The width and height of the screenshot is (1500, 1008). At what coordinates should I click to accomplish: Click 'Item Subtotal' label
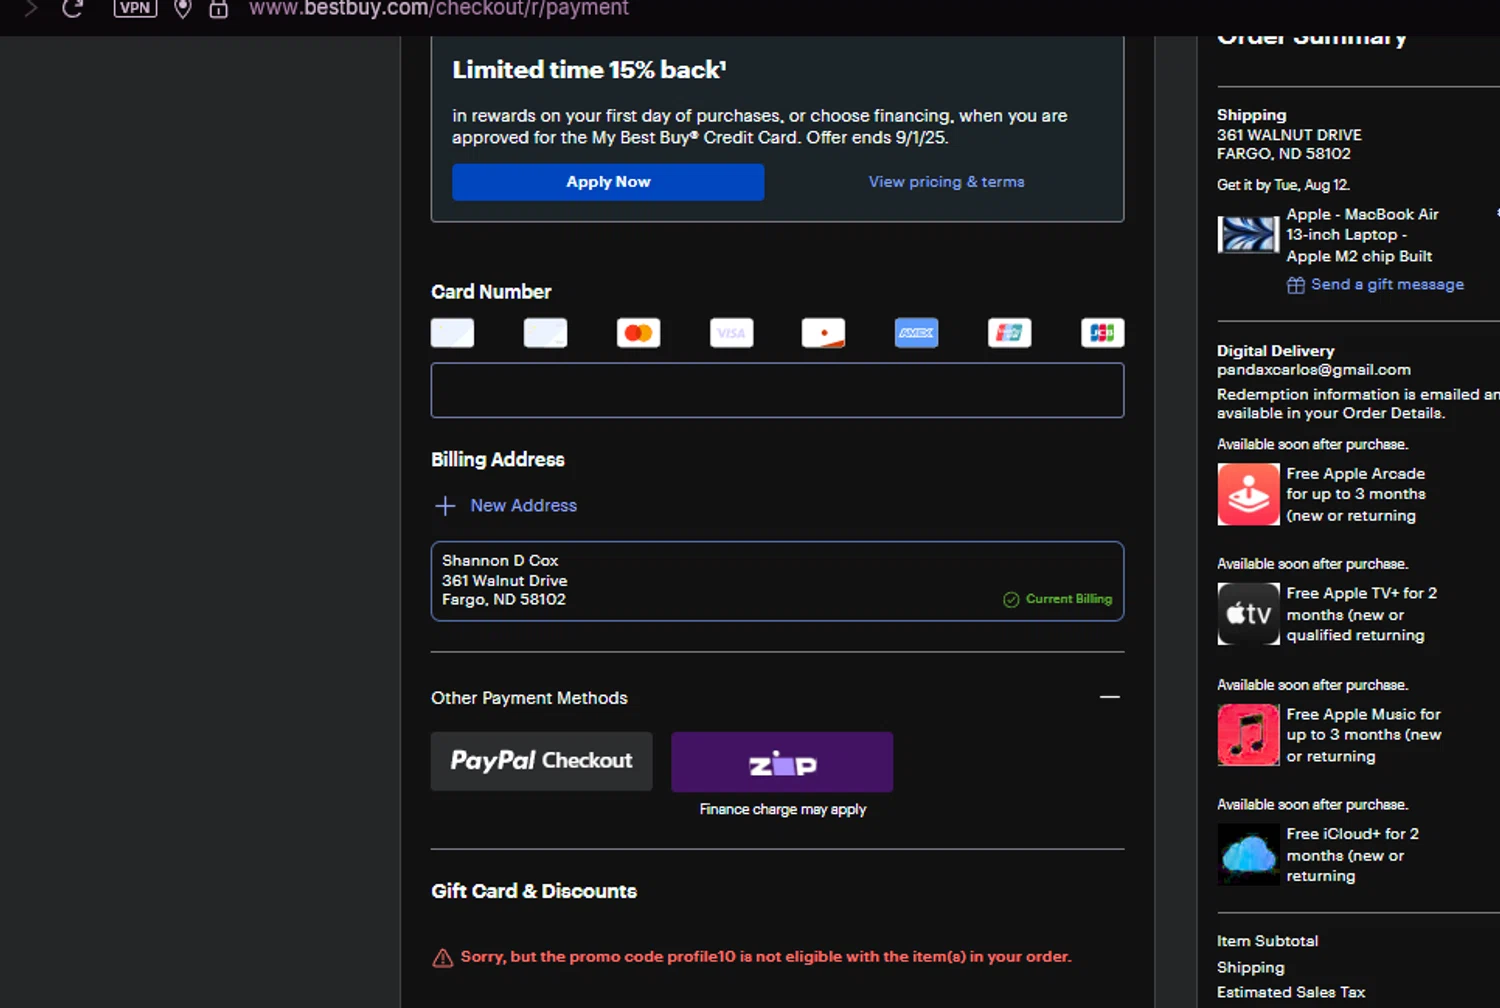tap(1267, 941)
